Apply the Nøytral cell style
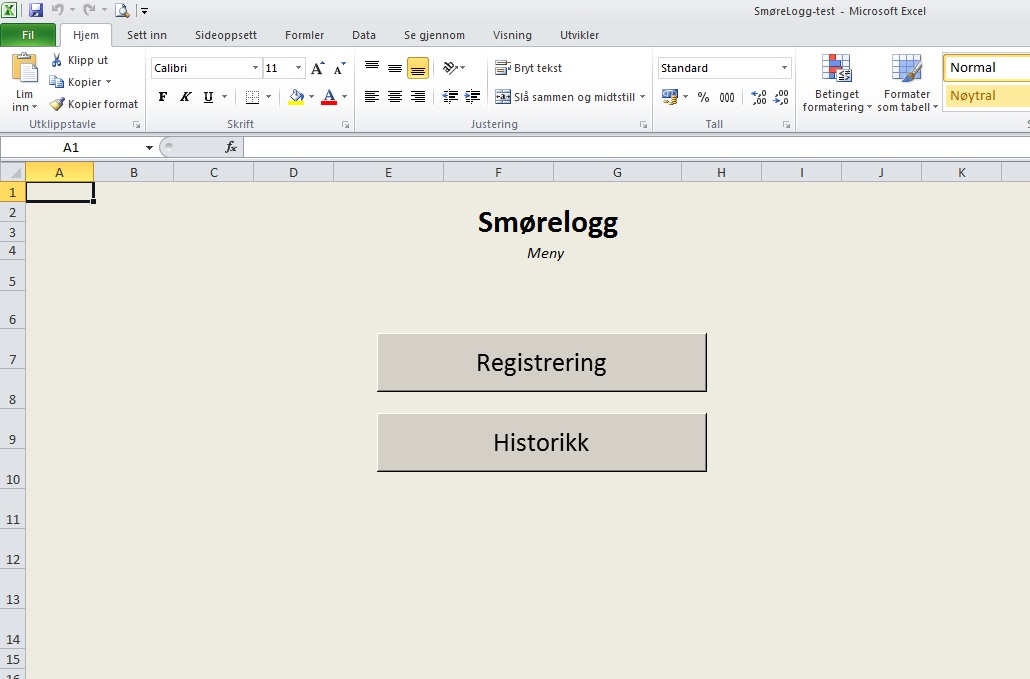 (x=987, y=96)
